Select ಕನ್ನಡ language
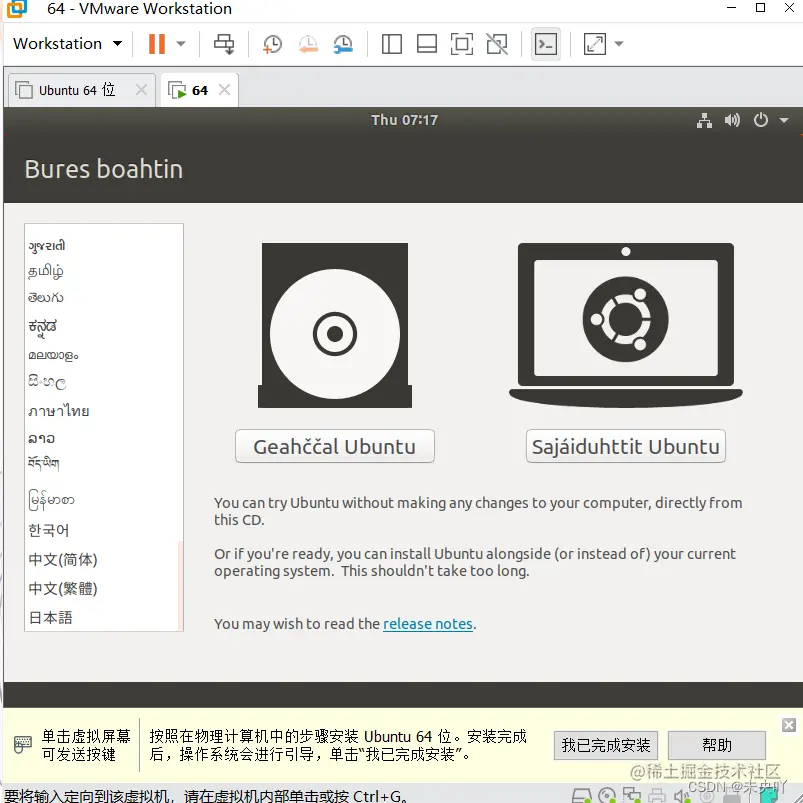Viewport: 803px width, 803px height. 43,327
